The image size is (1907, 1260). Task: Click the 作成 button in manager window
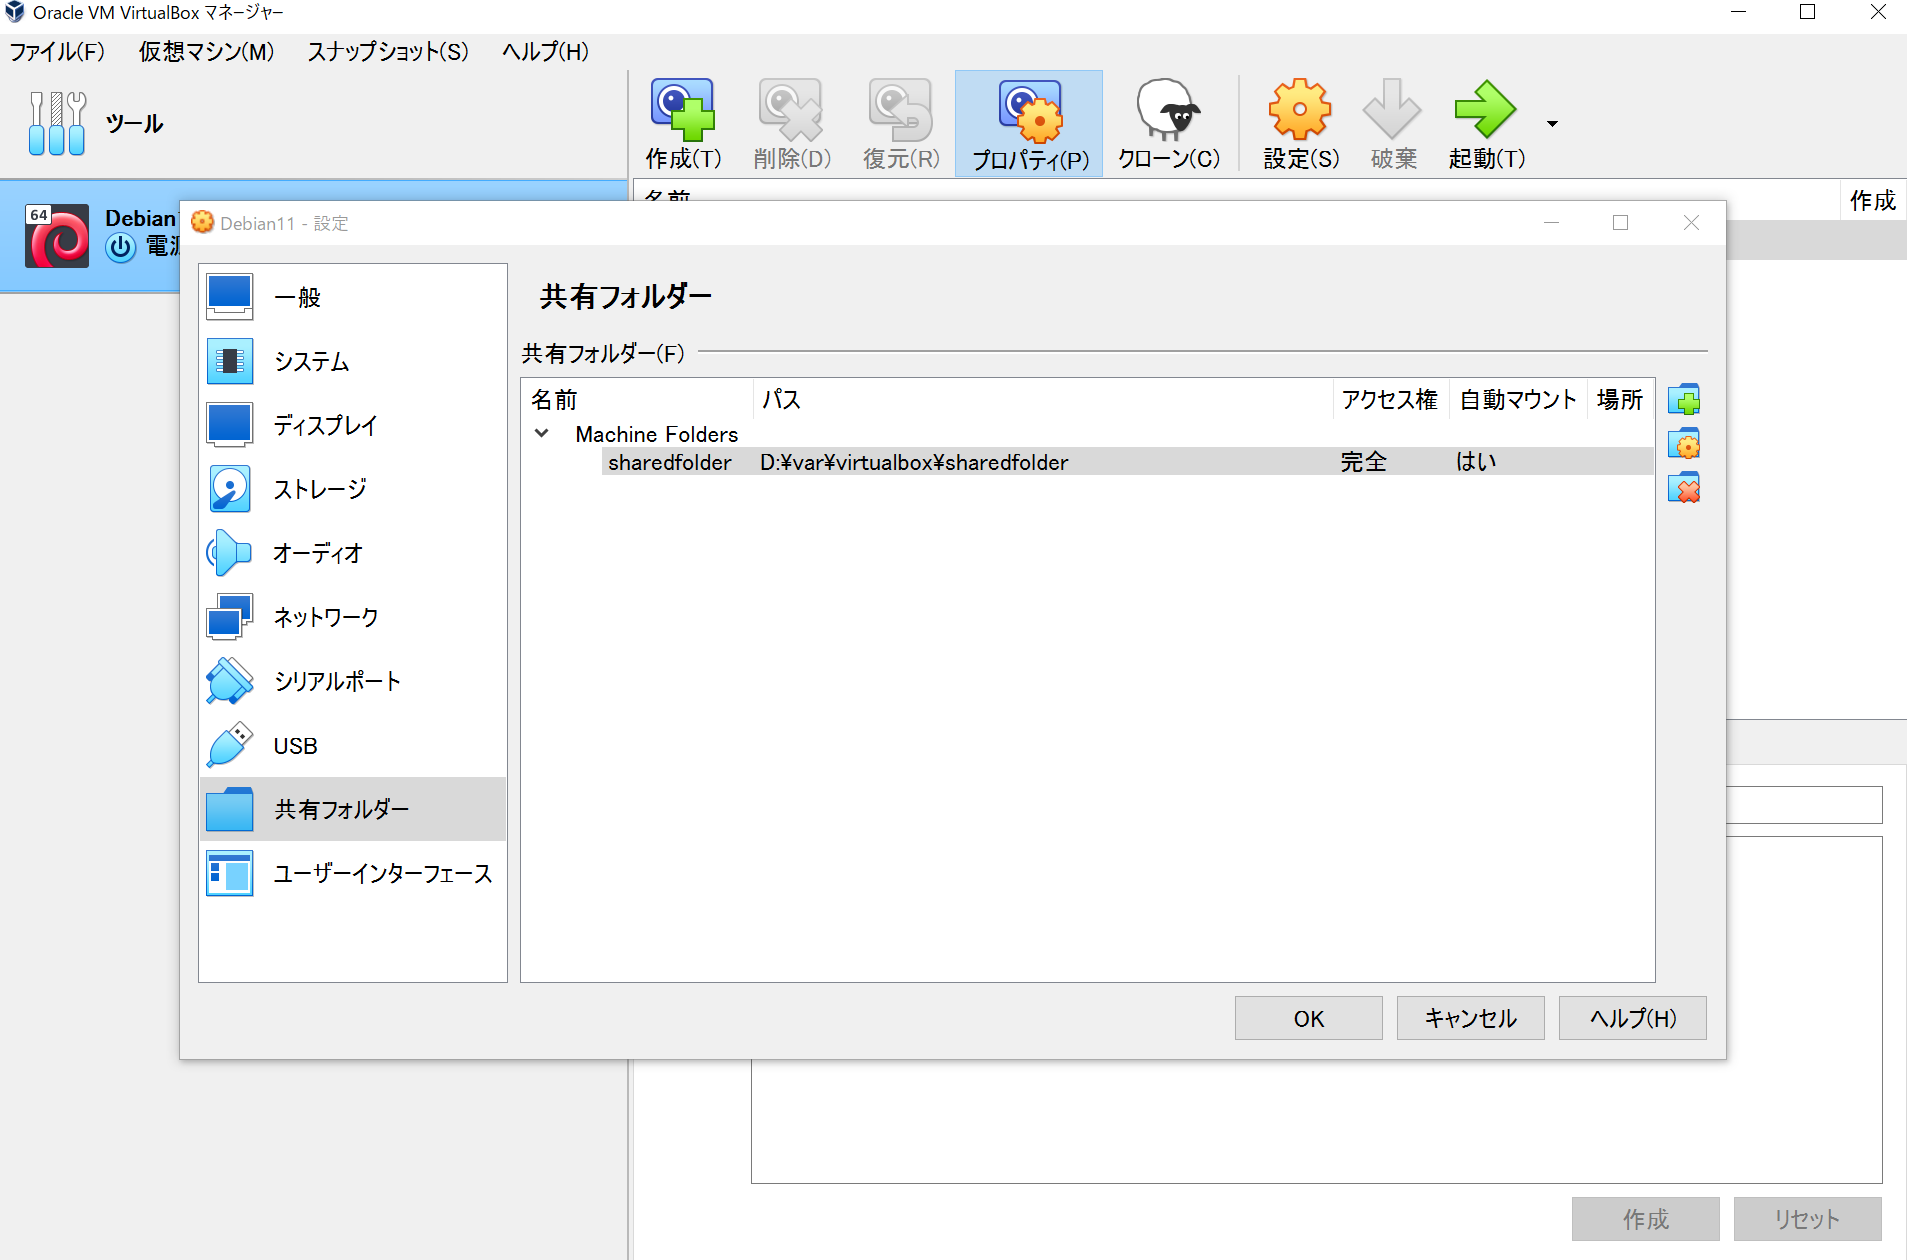1645,1219
